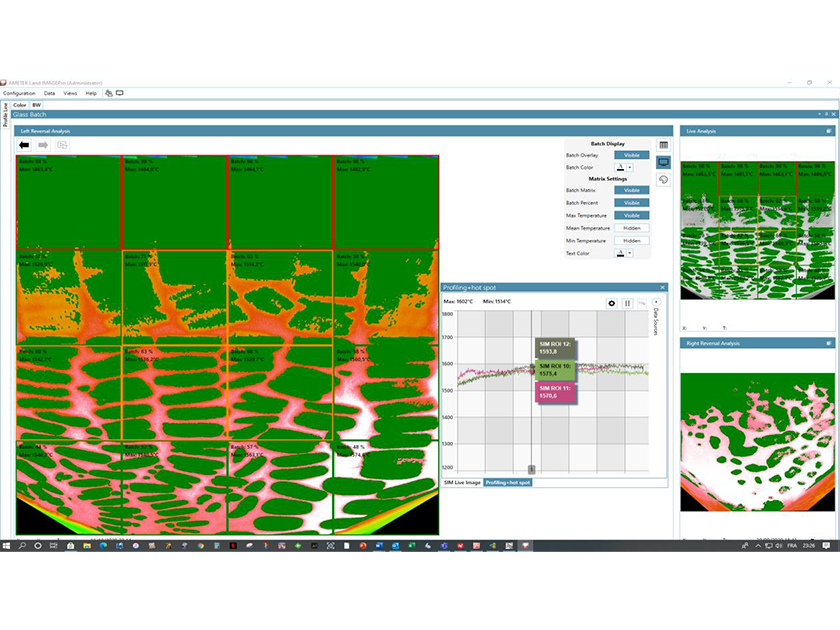Expand the Batch Color dropdown arrow
Image resolution: width=840 pixels, height=630 pixels.
[629, 167]
